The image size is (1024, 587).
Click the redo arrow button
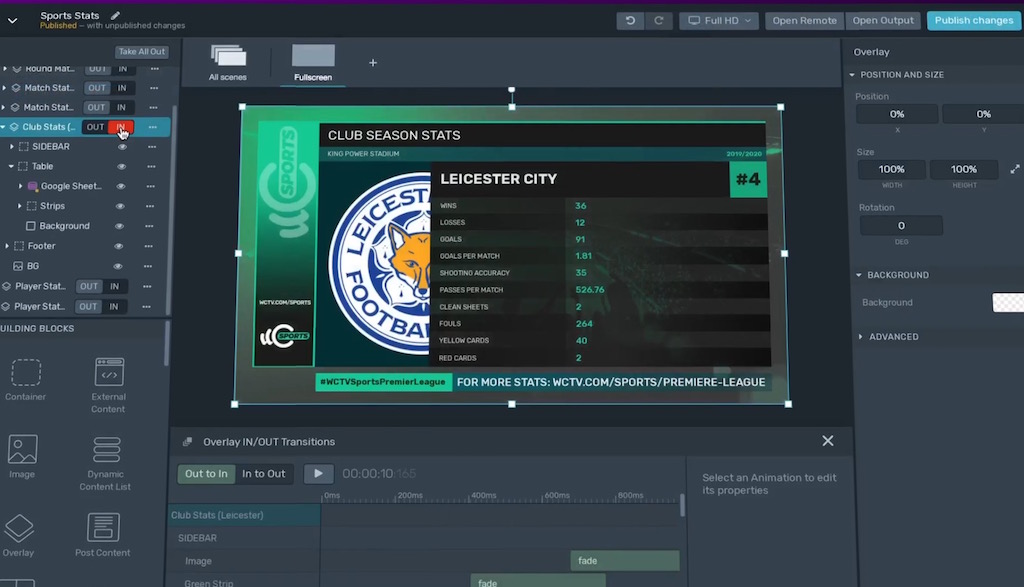point(658,20)
